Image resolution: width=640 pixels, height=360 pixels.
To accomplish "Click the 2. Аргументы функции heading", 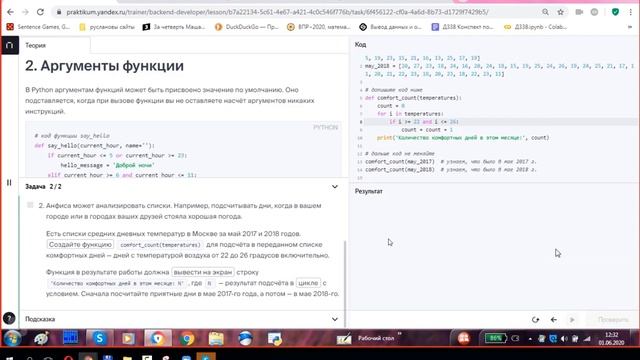I will (104, 66).
